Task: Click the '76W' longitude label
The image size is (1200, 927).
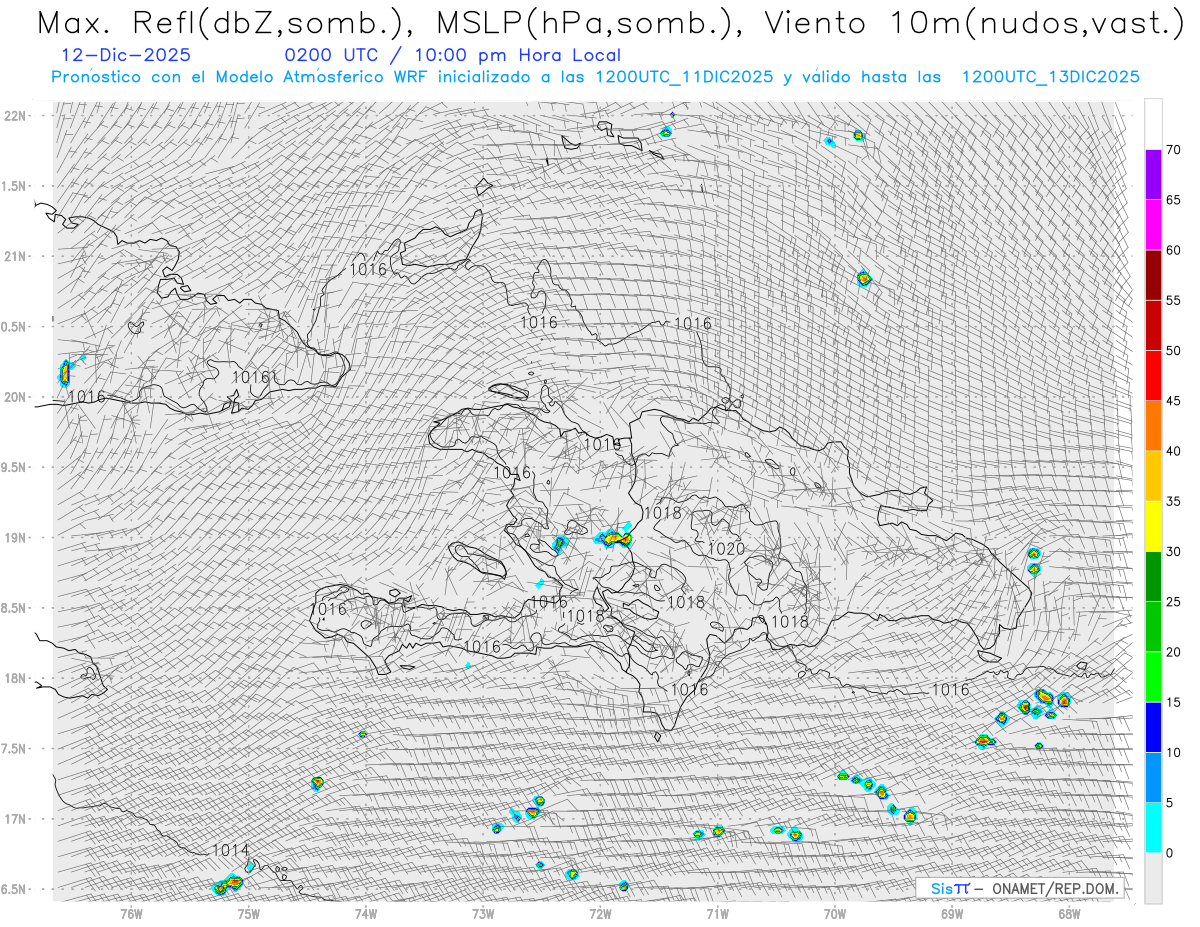Action: tap(131, 913)
